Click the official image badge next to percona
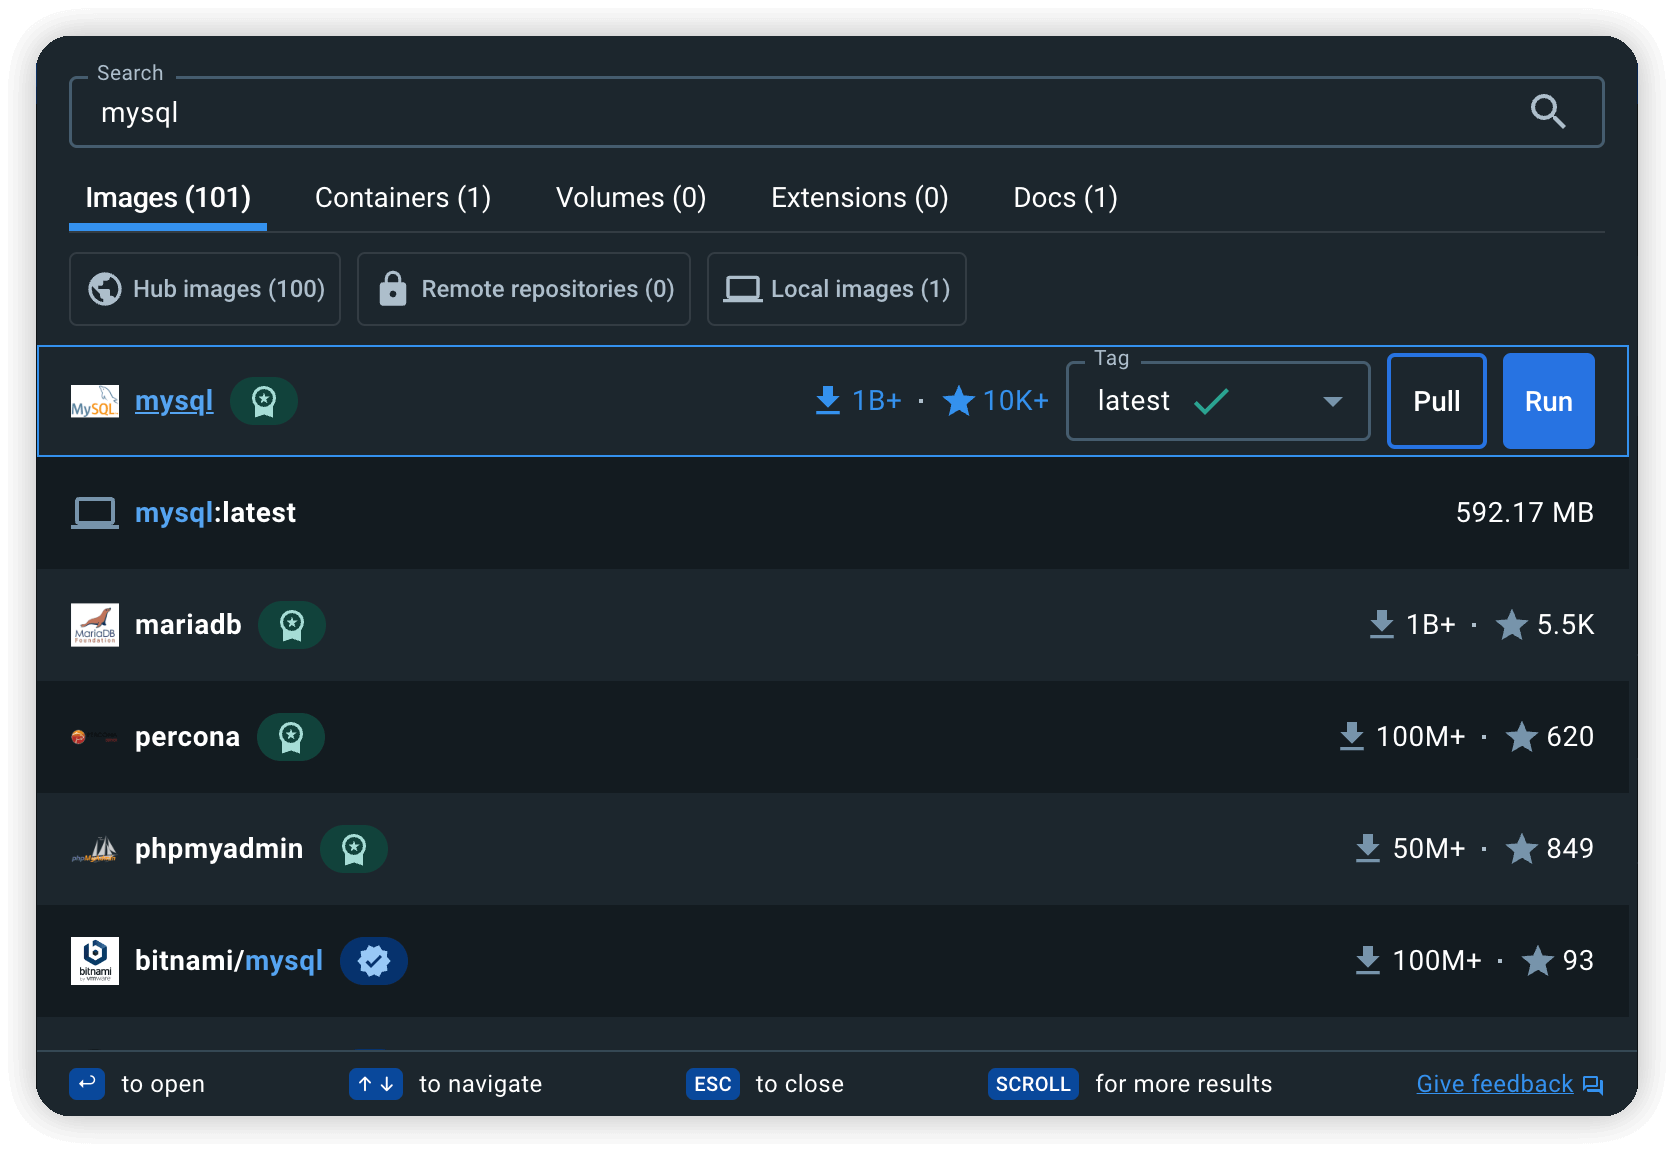The height and width of the screenshot is (1152, 1674). (291, 737)
